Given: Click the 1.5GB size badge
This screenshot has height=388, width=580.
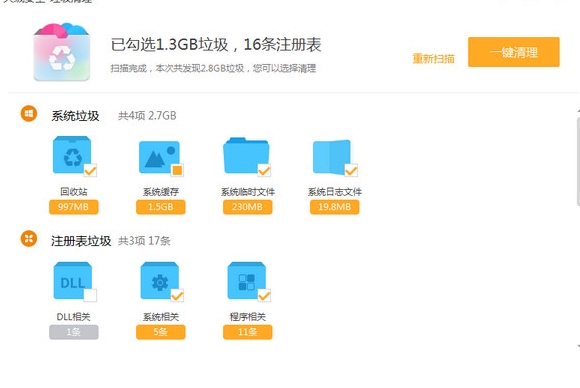Looking at the screenshot, I should click(x=161, y=207).
